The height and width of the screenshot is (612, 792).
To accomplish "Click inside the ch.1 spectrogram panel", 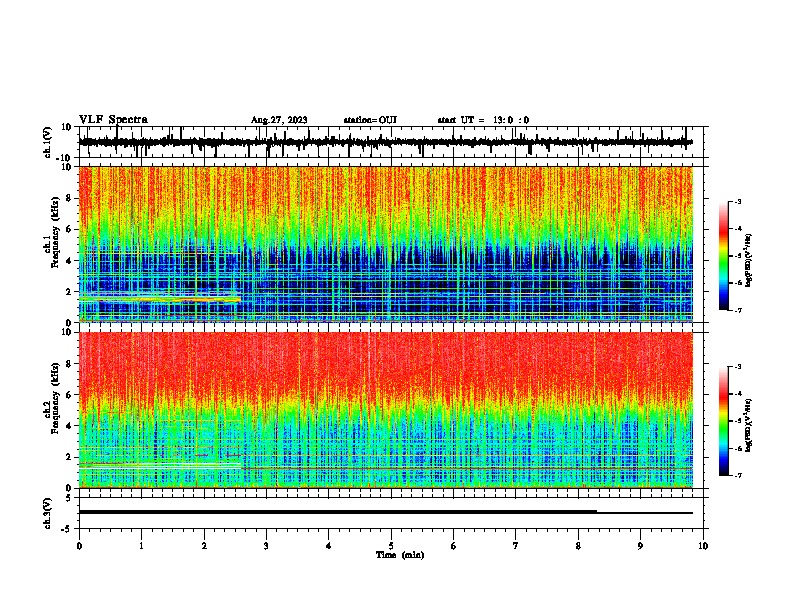I will click(x=385, y=244).
